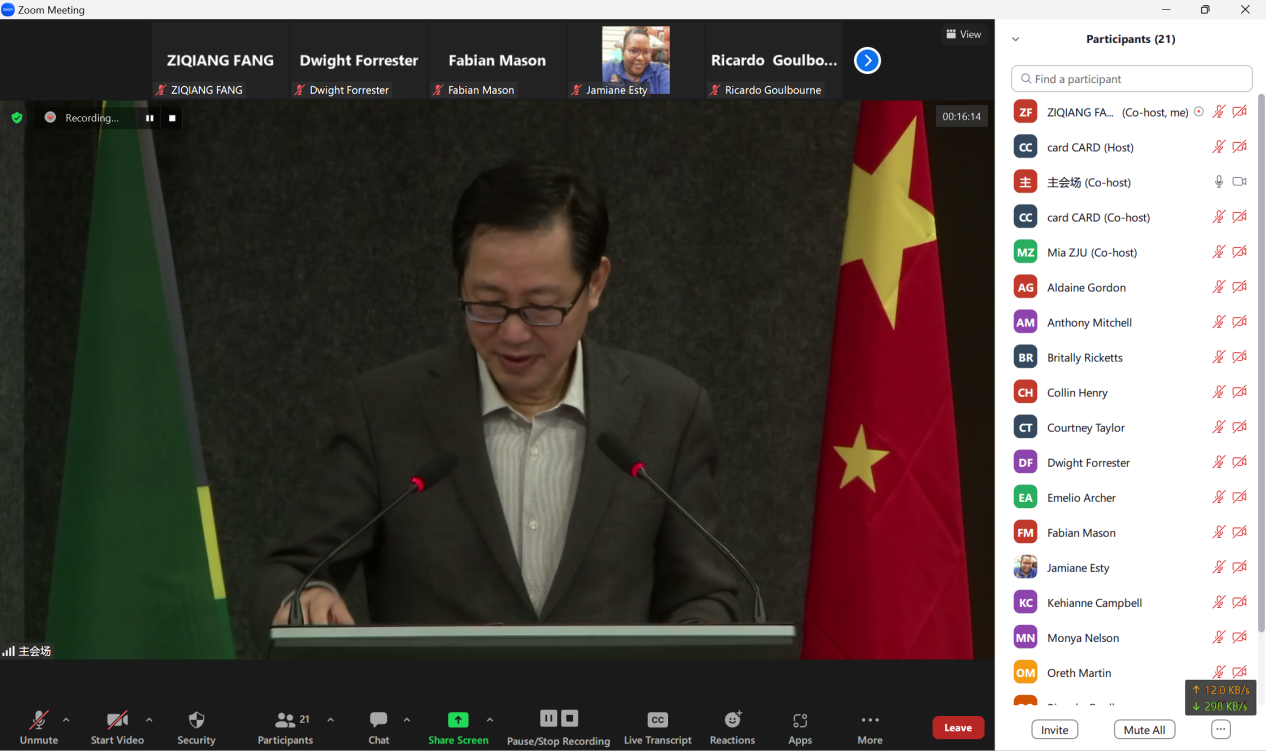The image size is (1266, 751).
Task: Click the green encryption shield icon
Action: [17, 118]
